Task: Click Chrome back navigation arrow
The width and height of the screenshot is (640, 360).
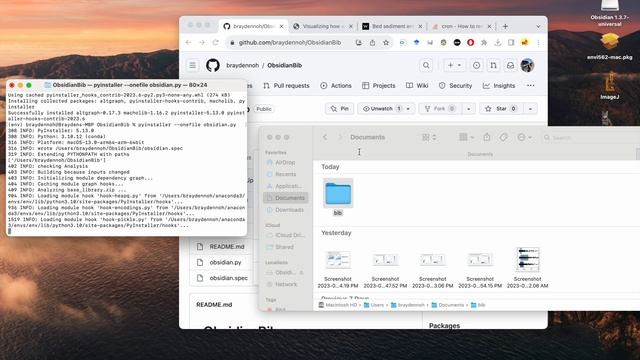Action: (x=188, y=42)
